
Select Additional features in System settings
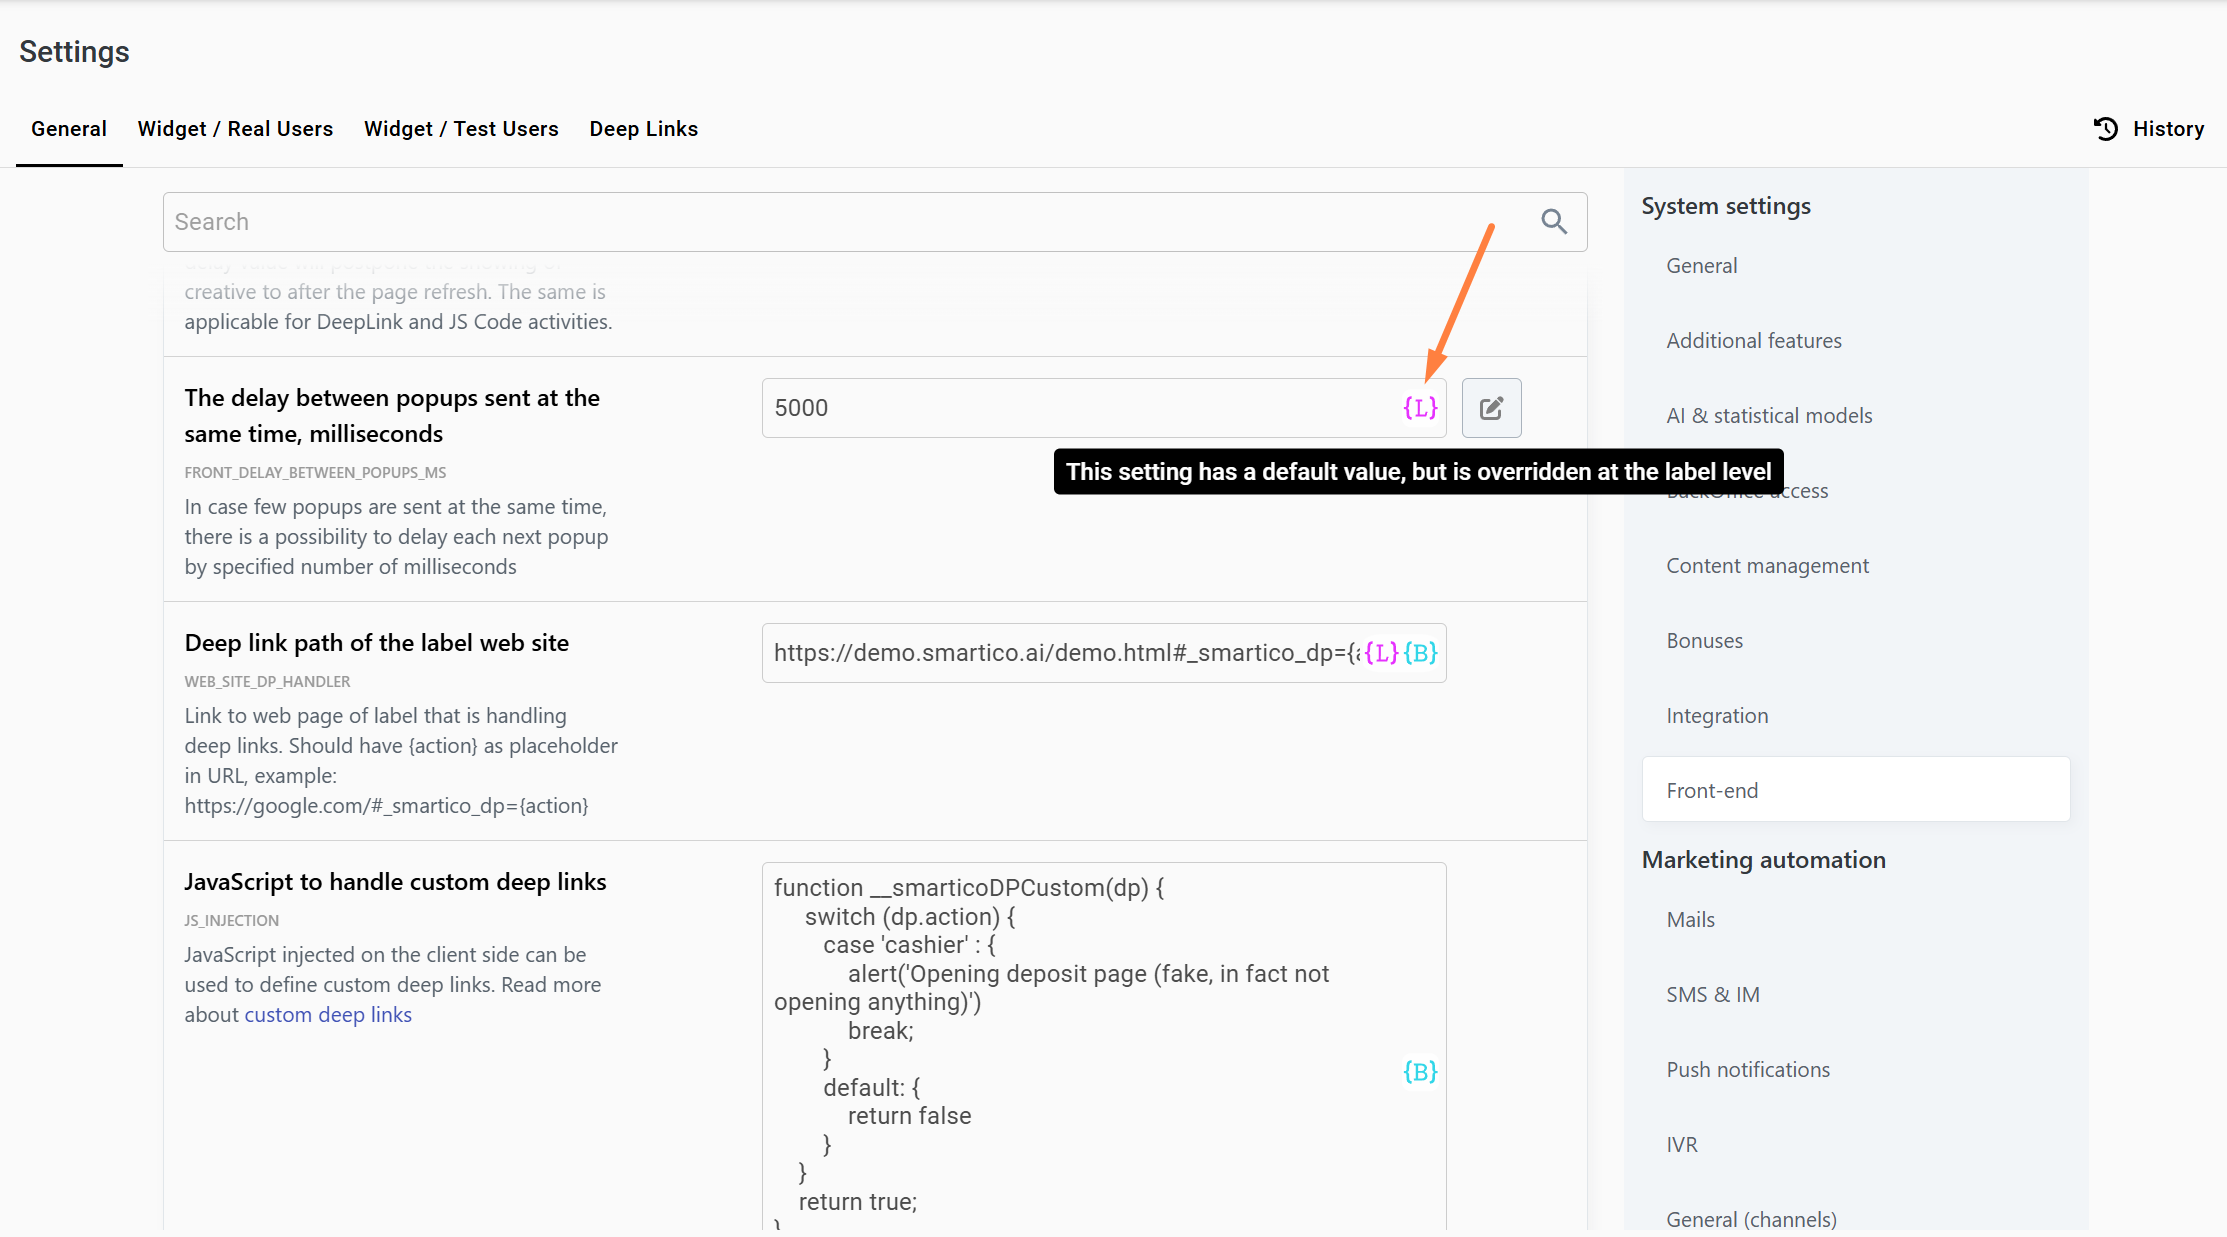(1753, 341)
